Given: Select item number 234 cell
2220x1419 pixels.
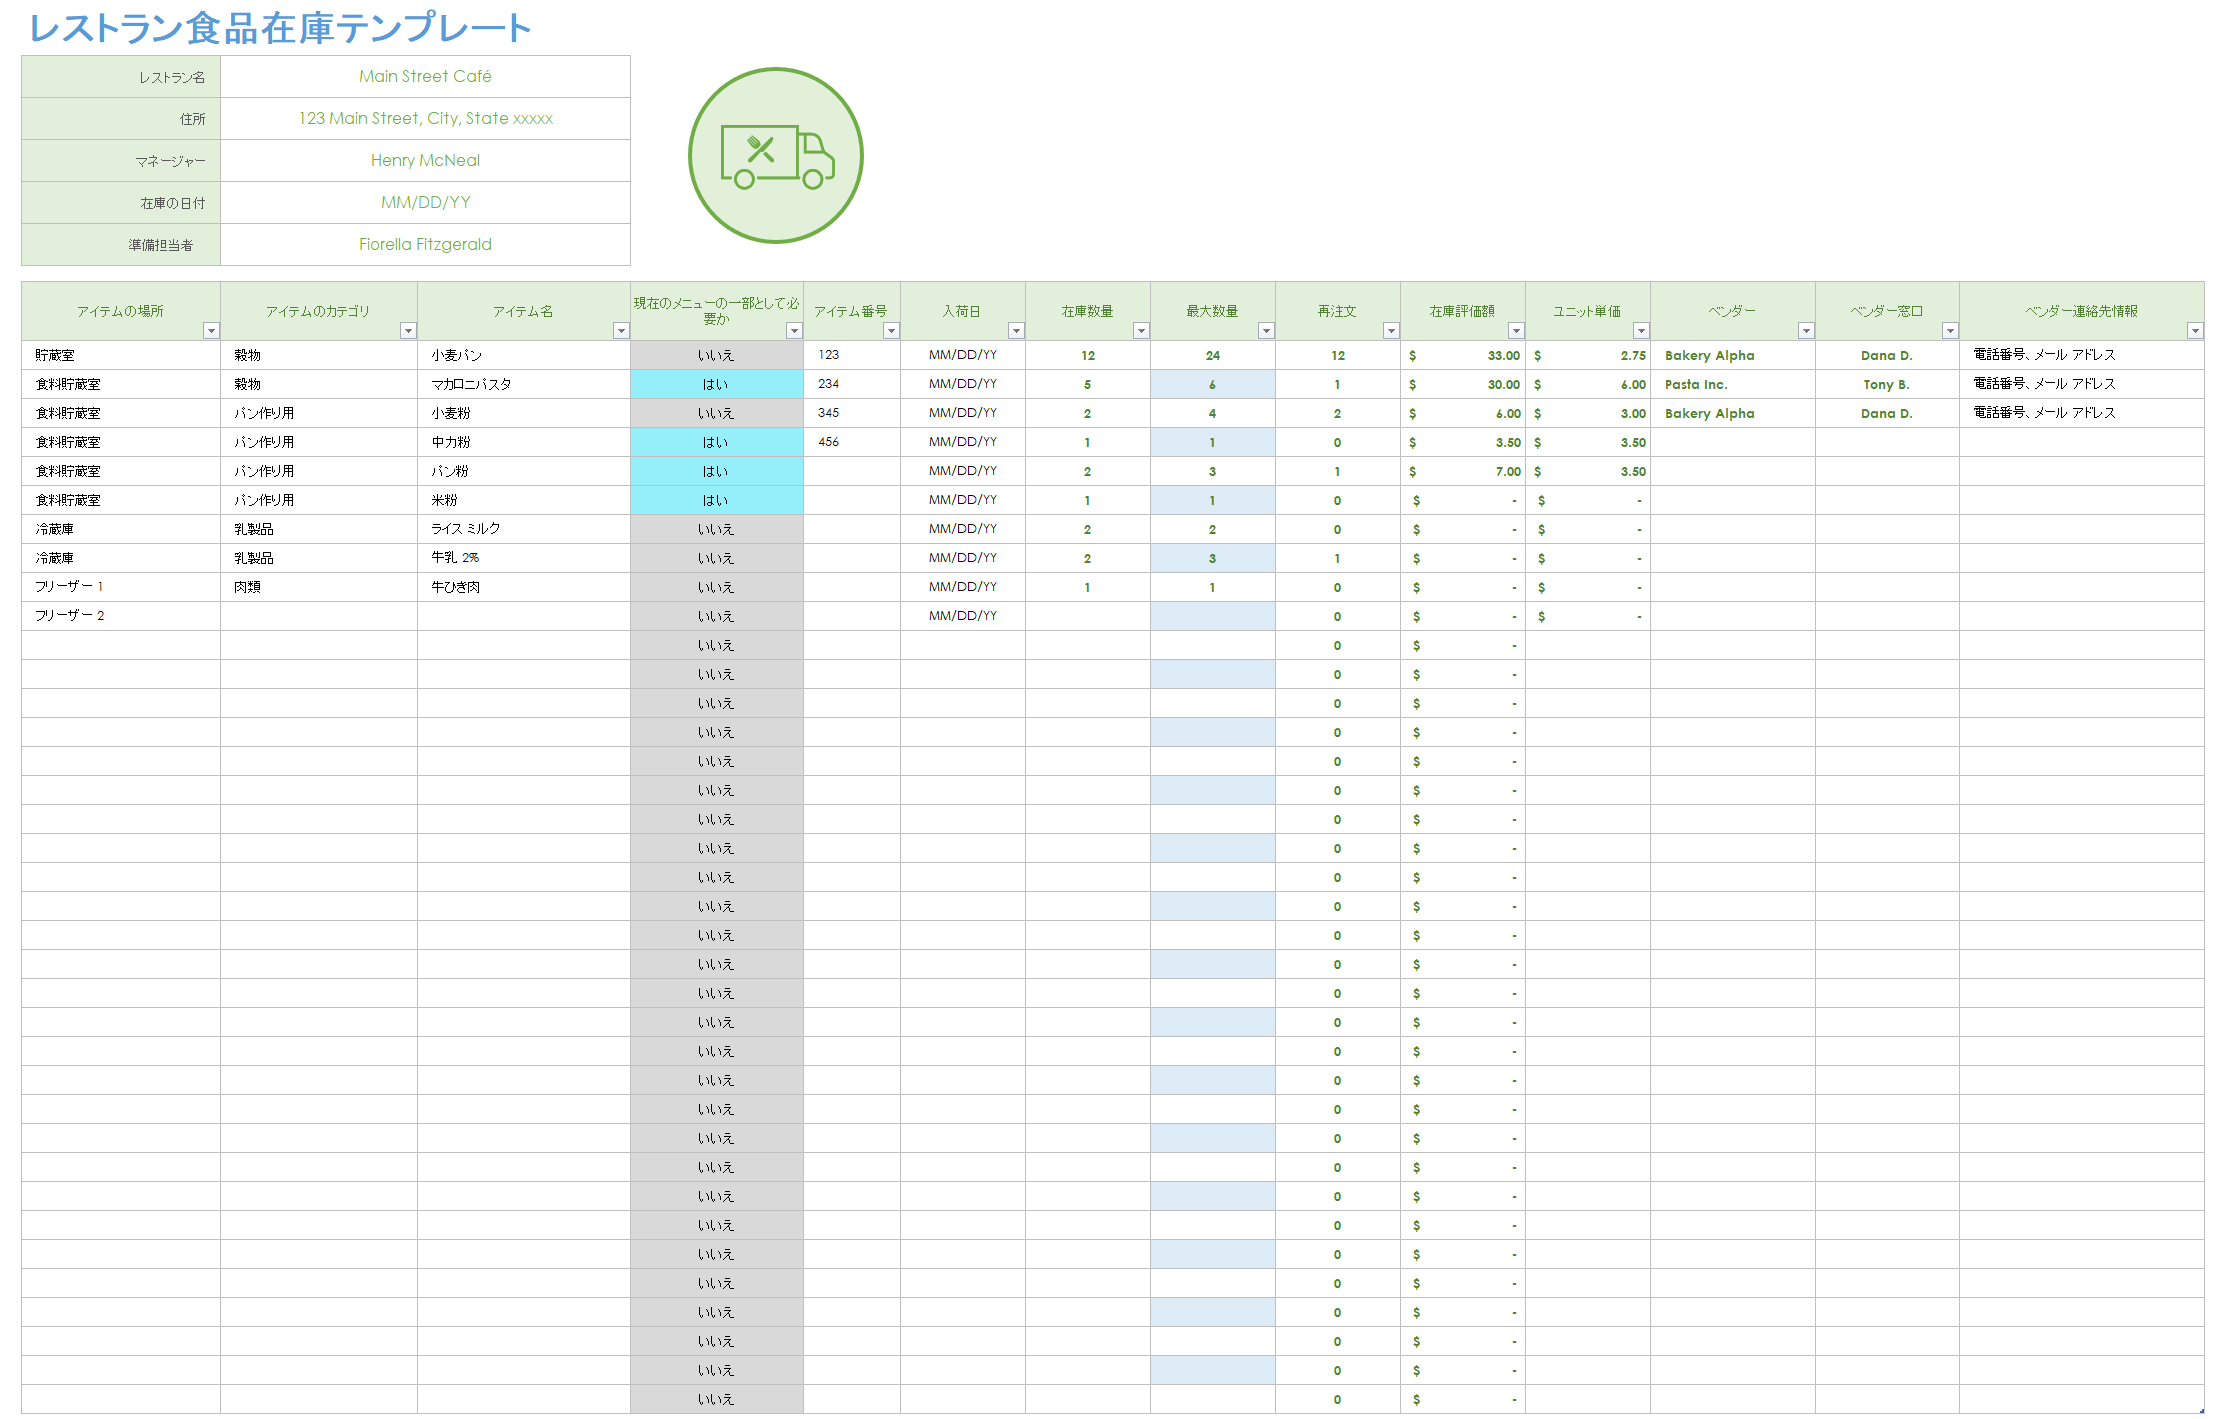Looking at the screenshot, I should click(852, 384).
